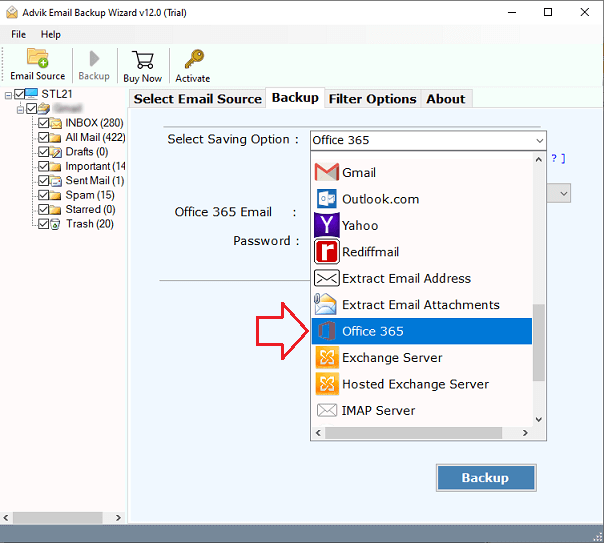Viewport: 604px width, 543px height.
Task: Click the folder tree scroll right arrow
Action: pyautogui.click(x=118, y=518)
